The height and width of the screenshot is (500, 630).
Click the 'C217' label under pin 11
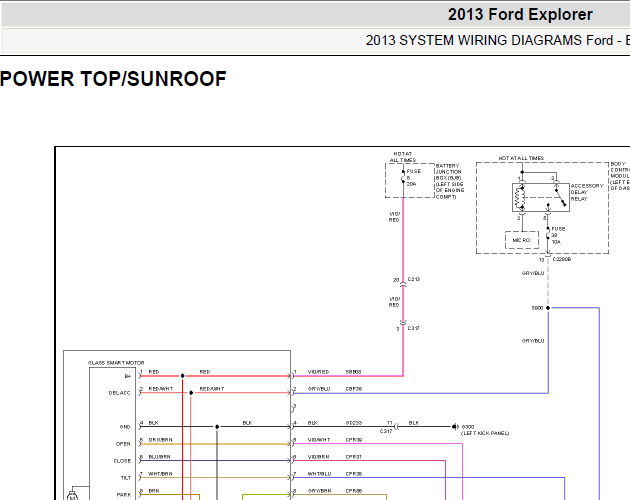coord(386,431)
